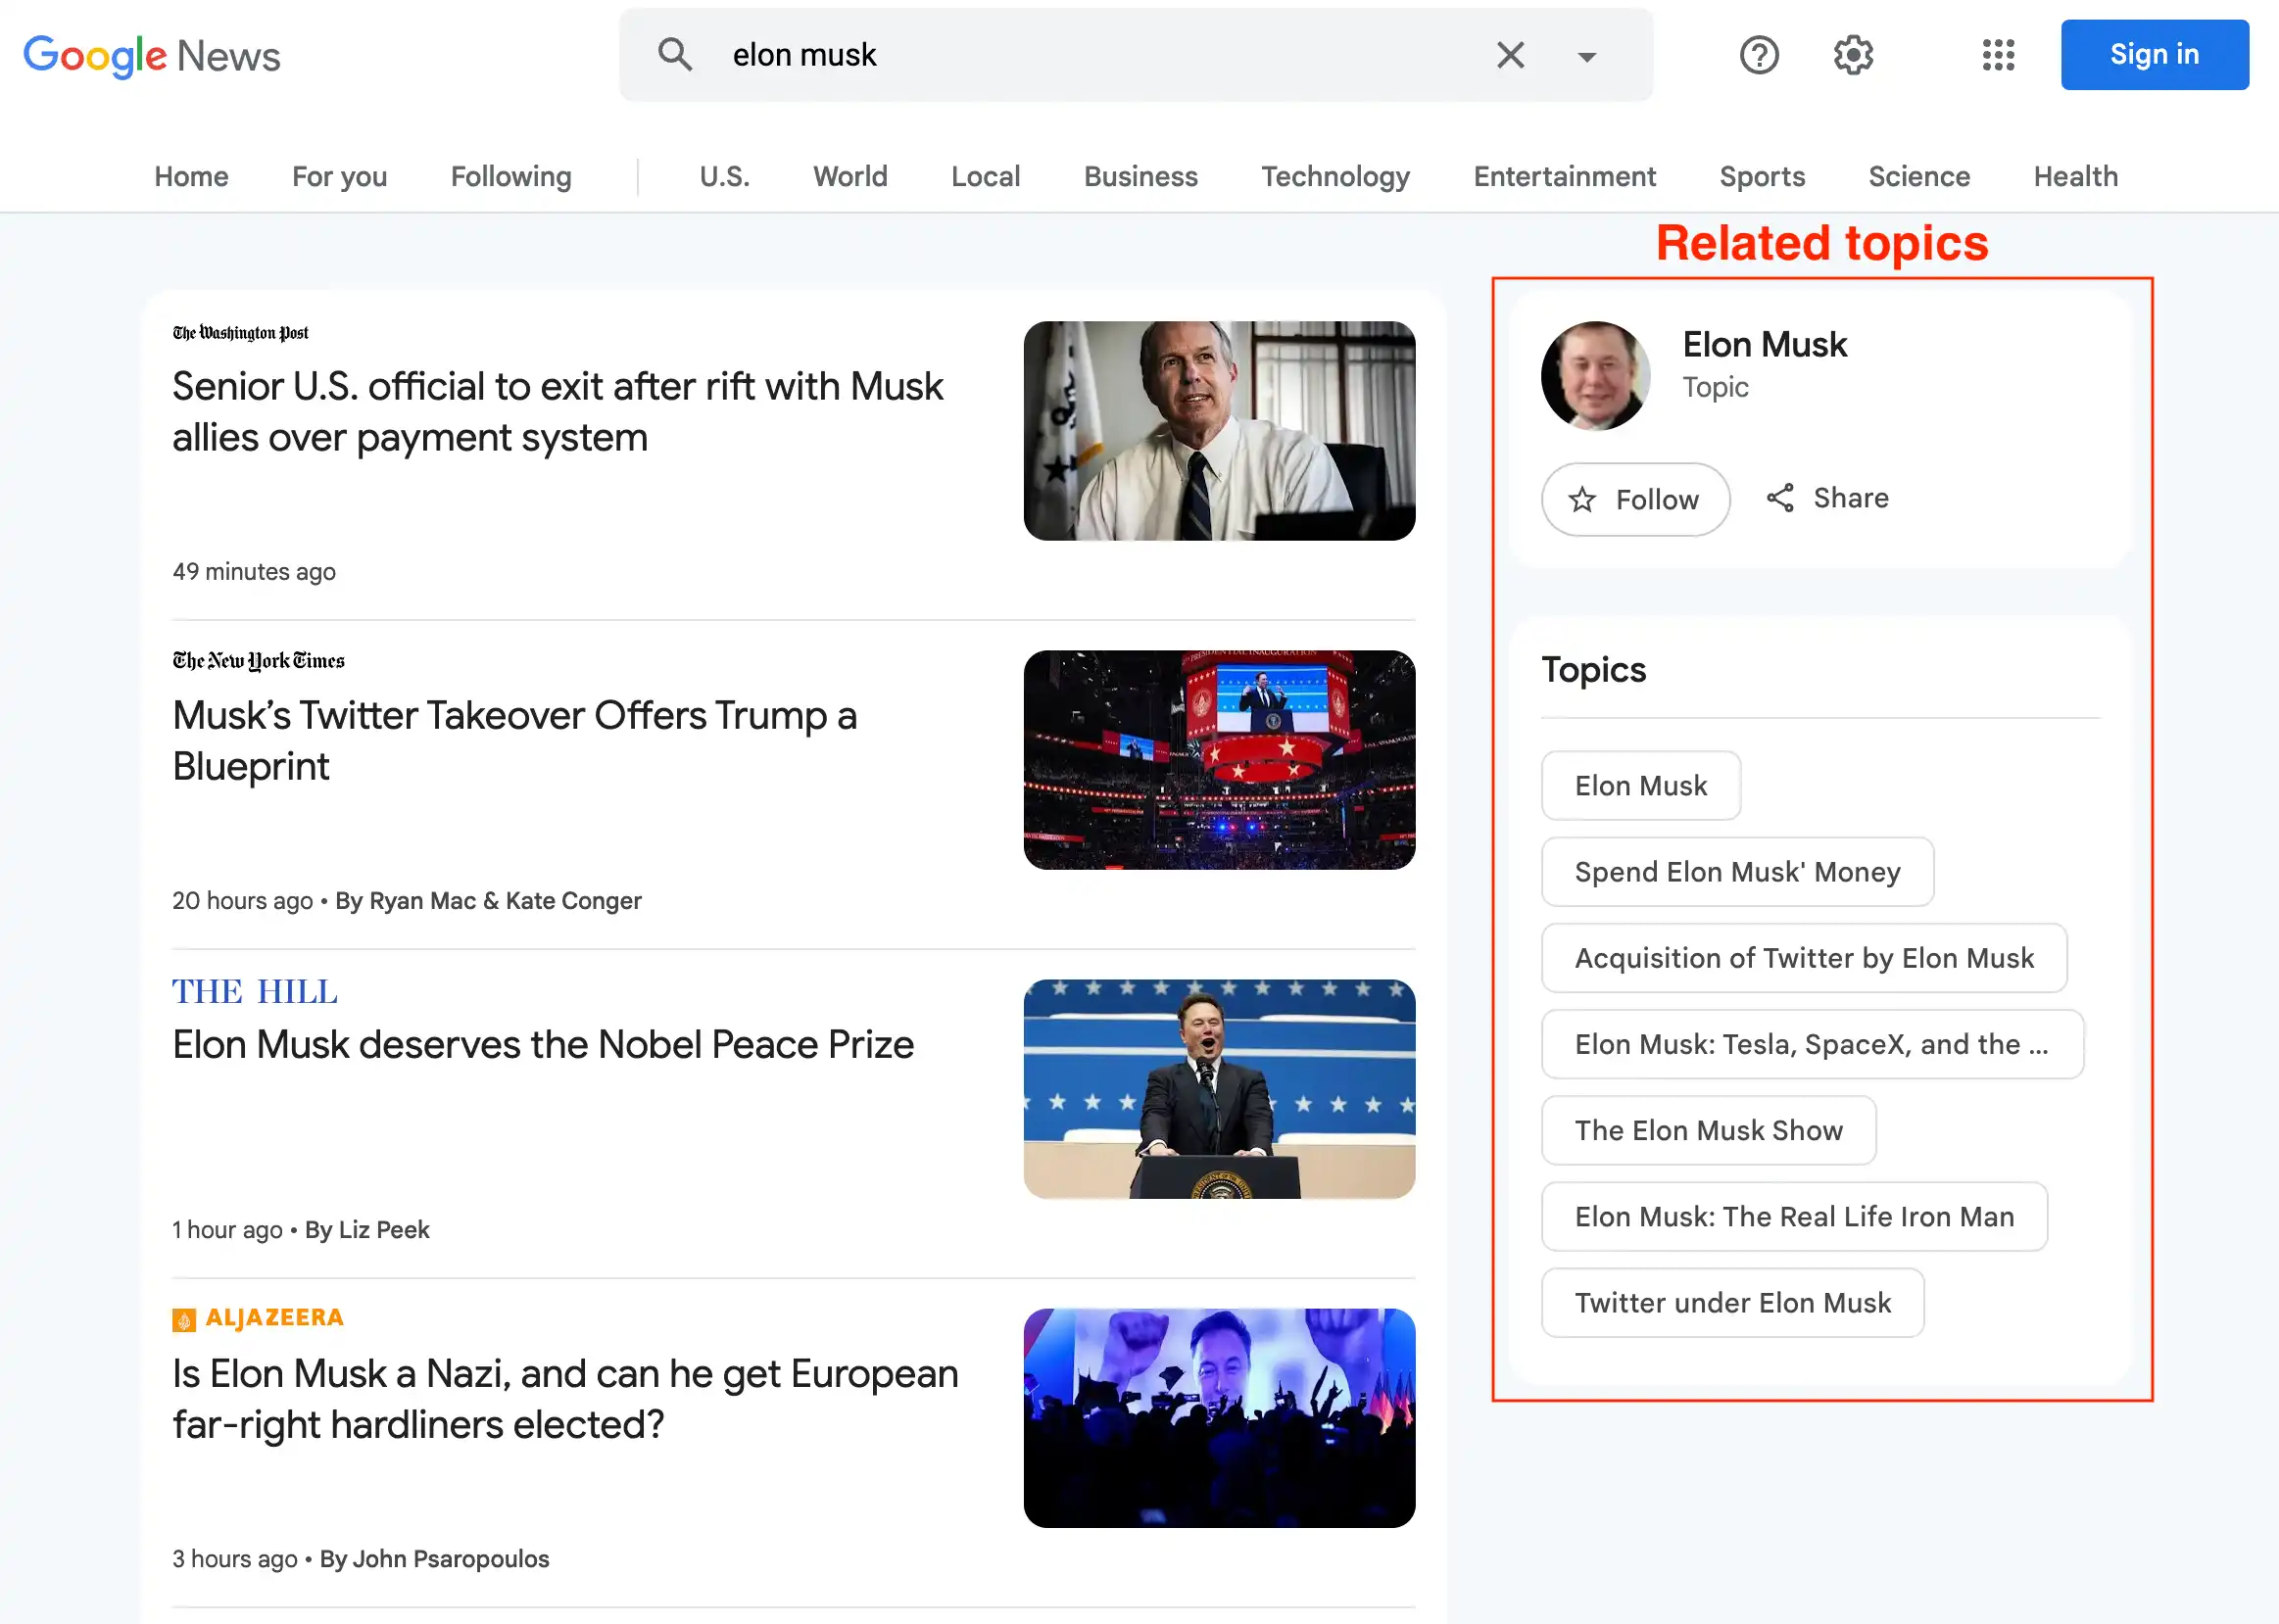2279x1624 pixels.
Task: Open Elon Musk: The Real Life Iron Man
Action: pos(1794,1217)
